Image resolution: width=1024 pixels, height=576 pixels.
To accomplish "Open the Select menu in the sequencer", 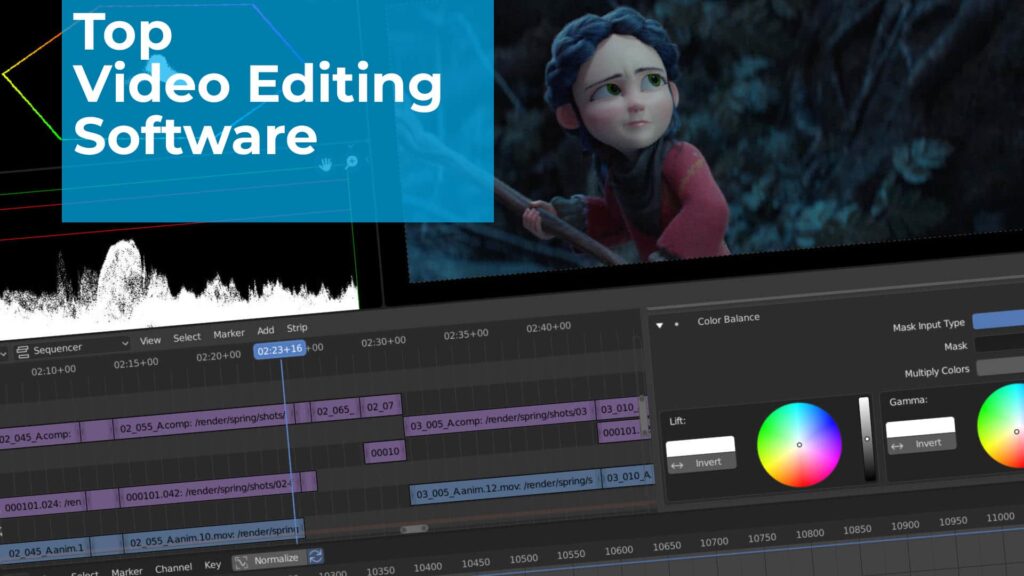I will pos(186,336).
